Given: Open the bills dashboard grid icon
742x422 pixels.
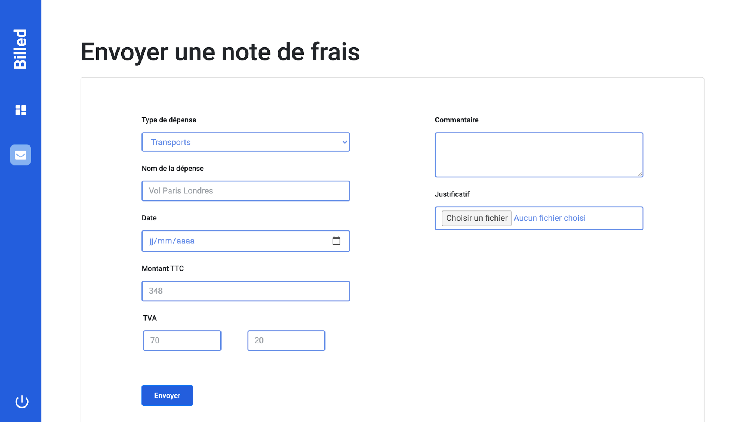Looking at the screenshot, I should (x=21, y=110).
